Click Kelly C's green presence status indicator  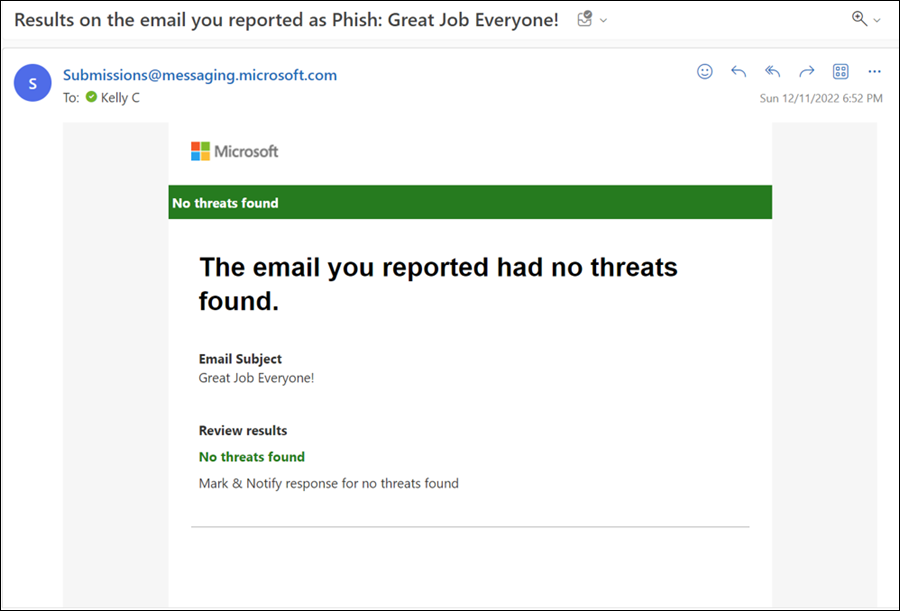(91, 98)
